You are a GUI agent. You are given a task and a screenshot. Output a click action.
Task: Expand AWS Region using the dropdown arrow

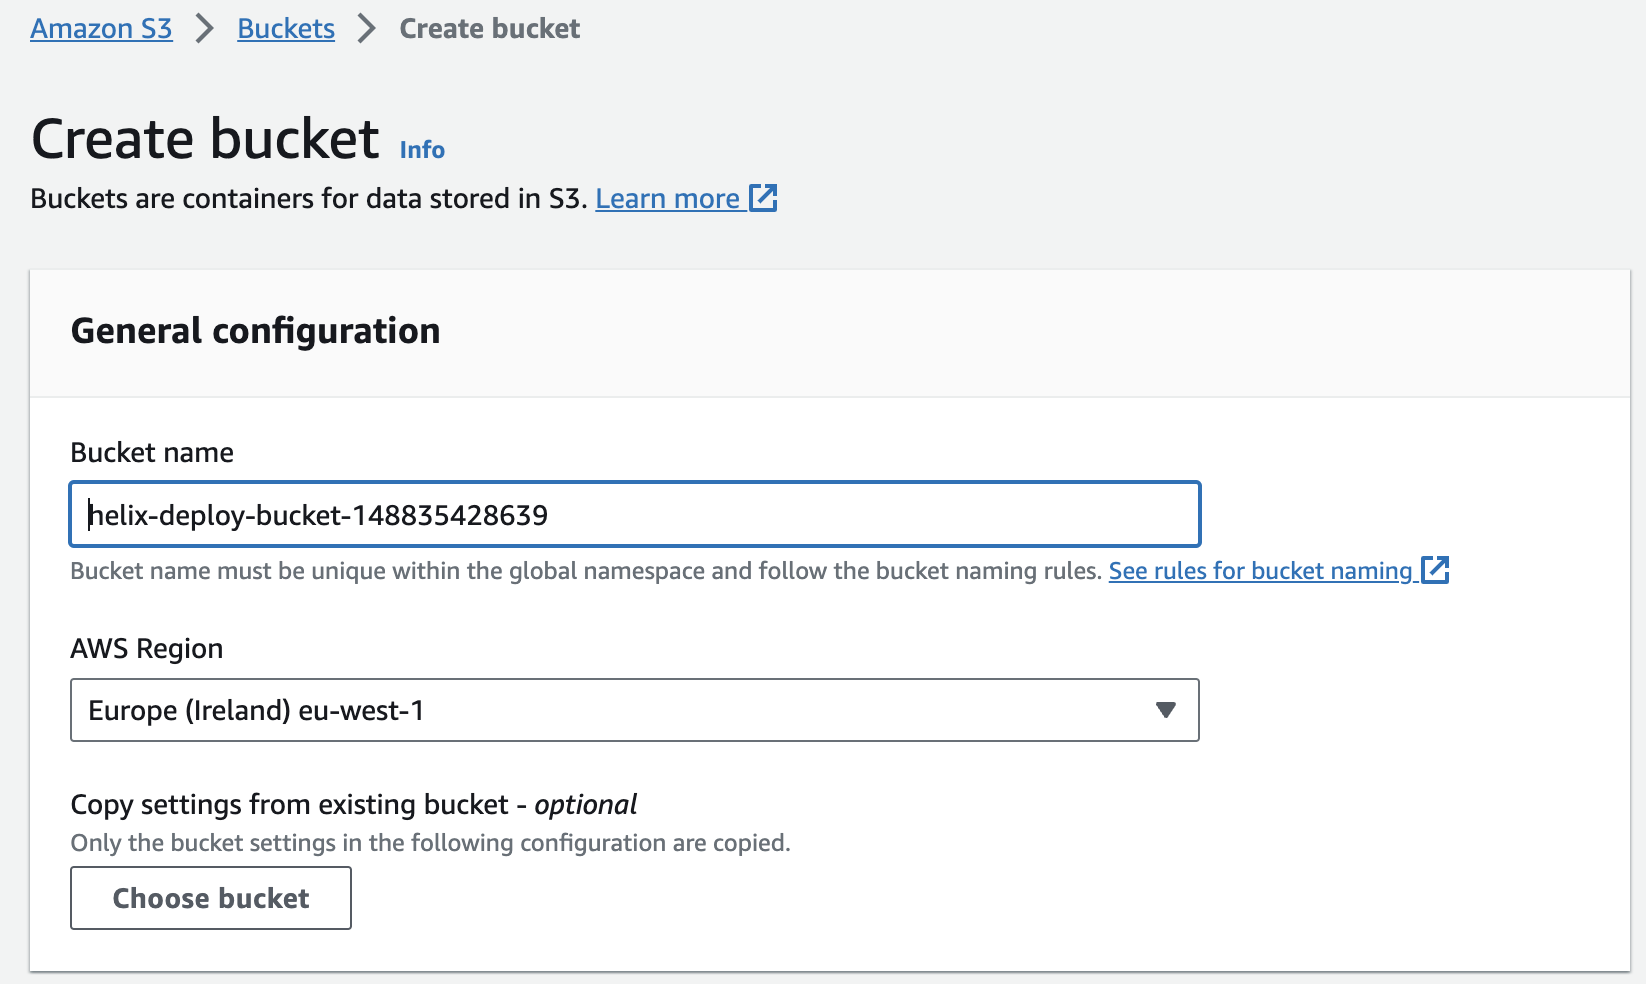tap(1165, 710)
